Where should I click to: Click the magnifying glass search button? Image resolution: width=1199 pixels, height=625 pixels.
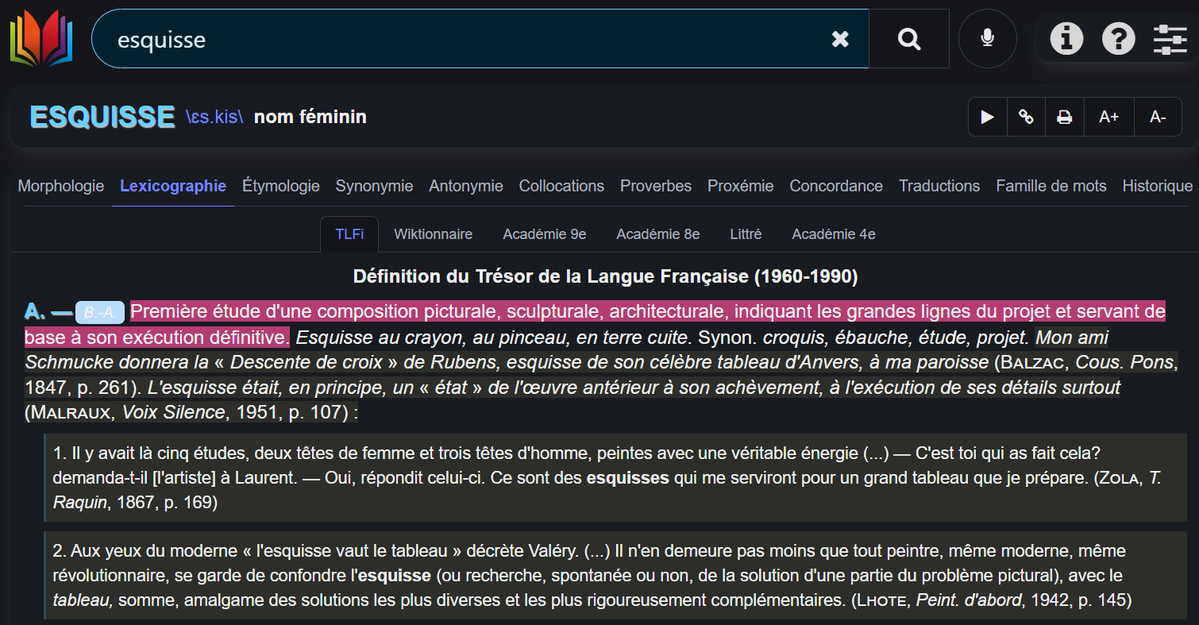(x=908, y=39)
